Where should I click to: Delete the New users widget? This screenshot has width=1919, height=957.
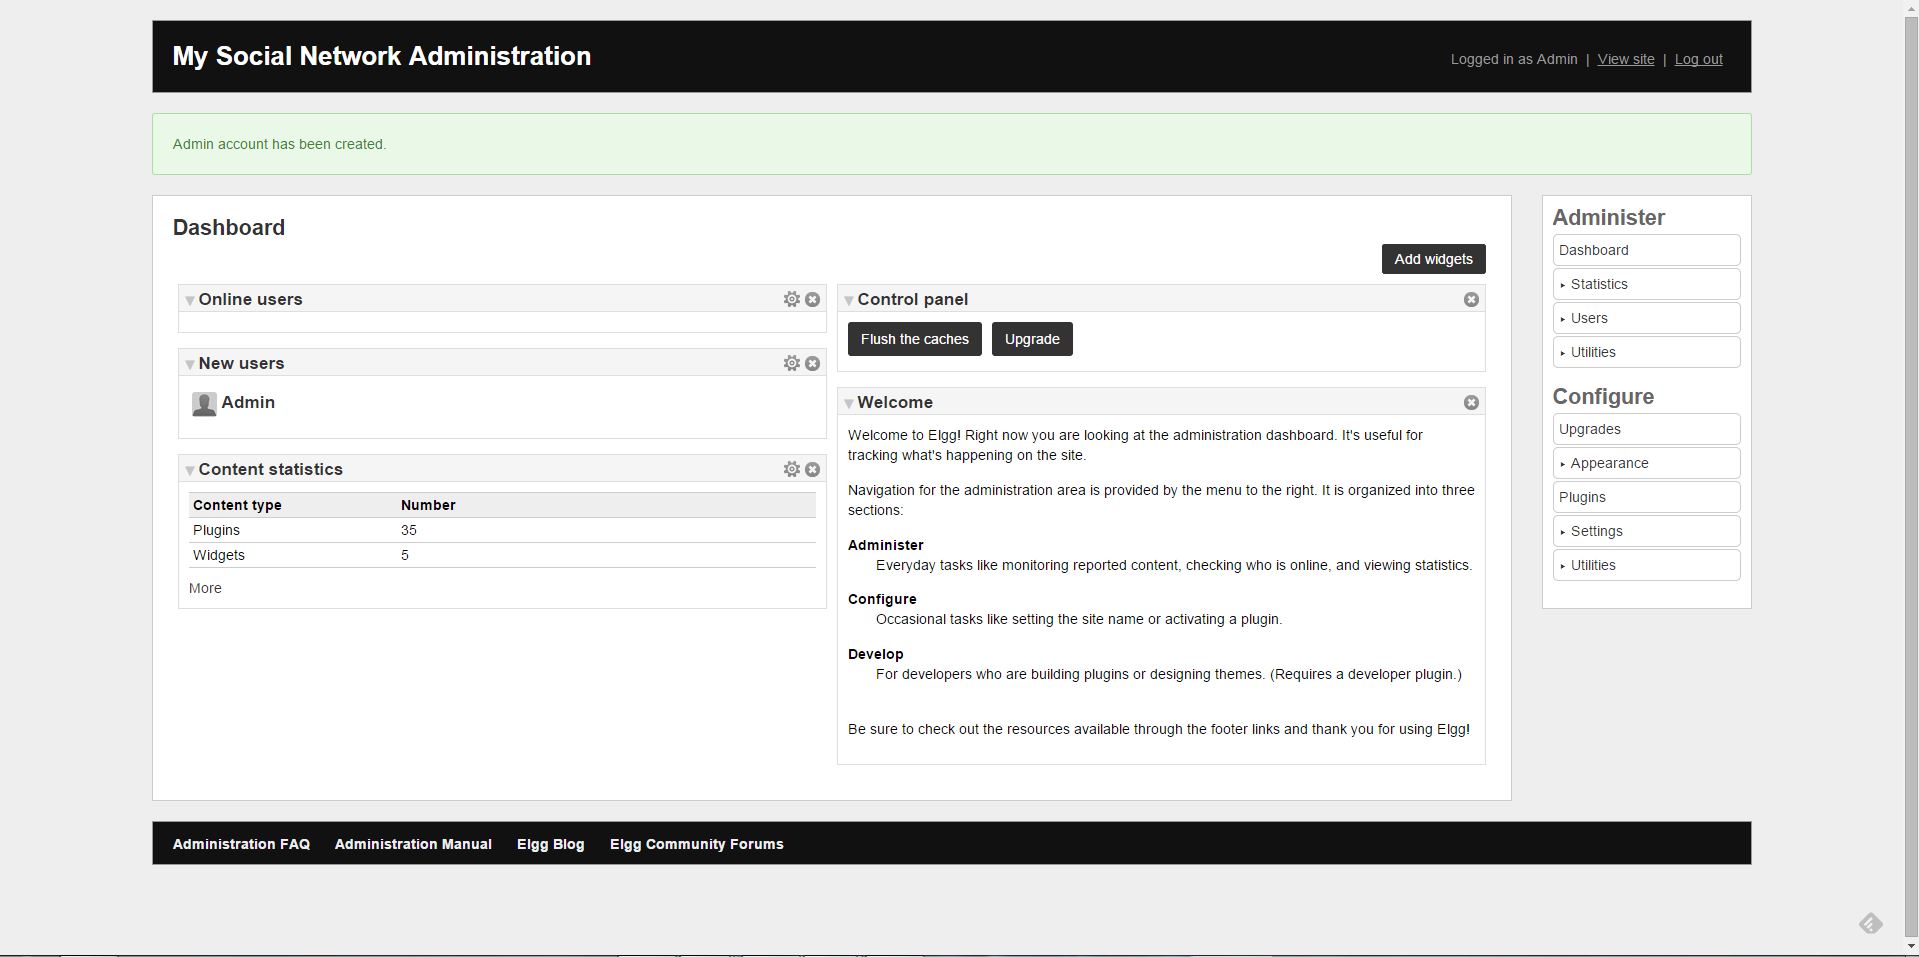click(813, 363)
